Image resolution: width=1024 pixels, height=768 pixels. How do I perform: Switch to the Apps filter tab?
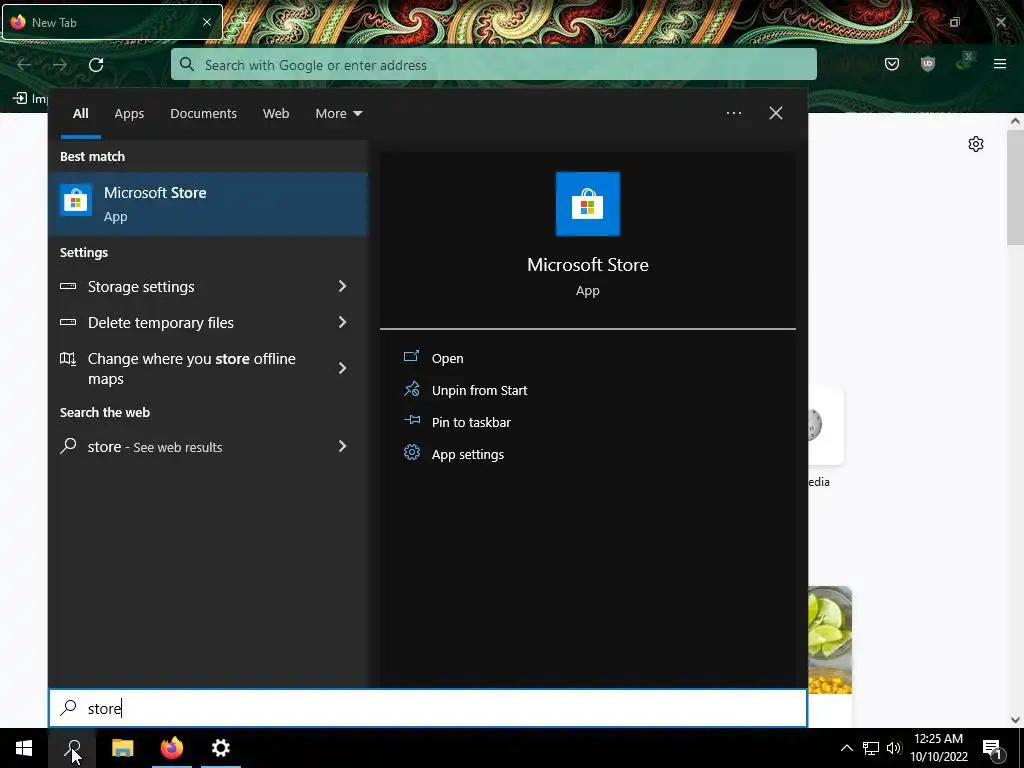click(129, 114)
